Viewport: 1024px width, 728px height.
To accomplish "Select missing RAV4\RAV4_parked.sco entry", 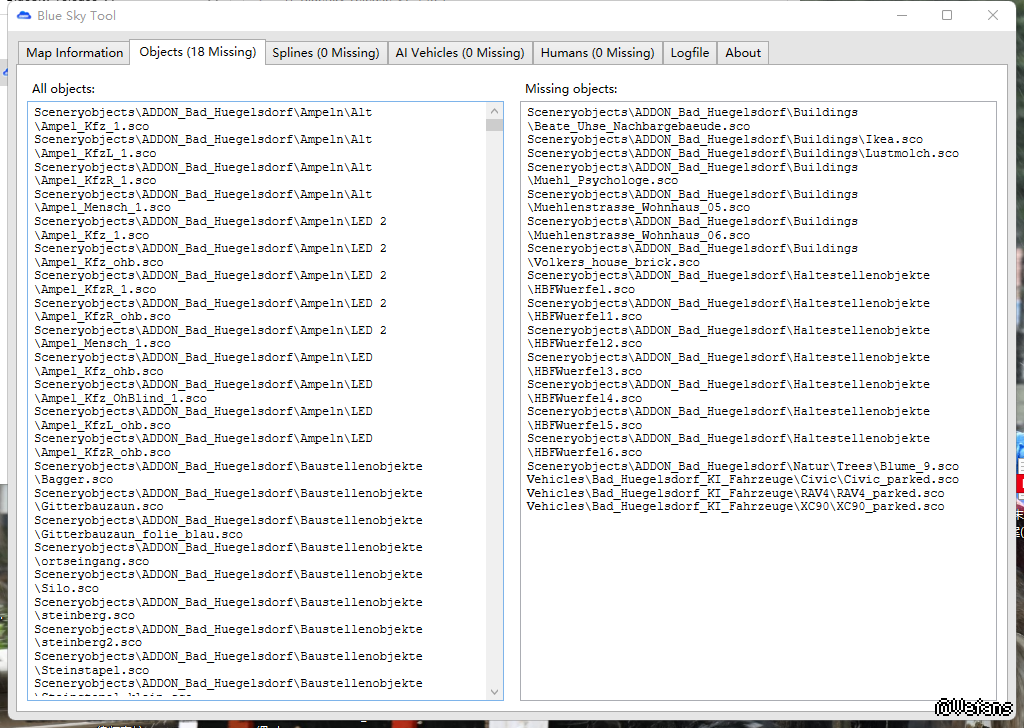I will tap(736, 493).
